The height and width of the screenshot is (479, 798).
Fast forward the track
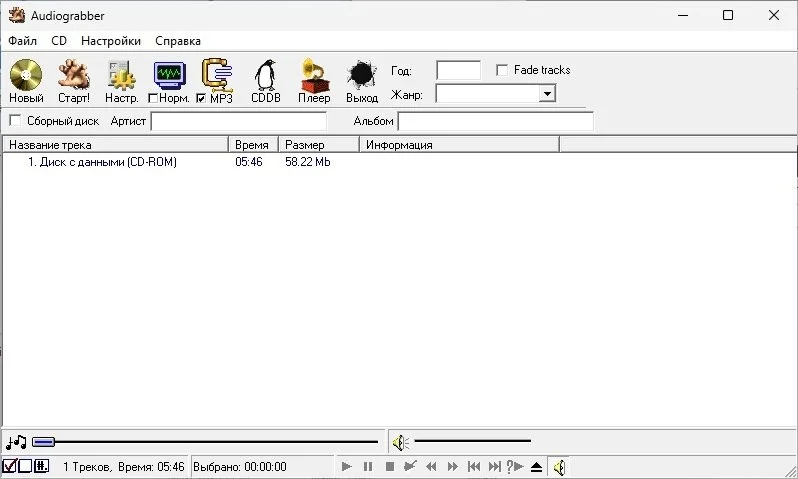tap(452, 466)
